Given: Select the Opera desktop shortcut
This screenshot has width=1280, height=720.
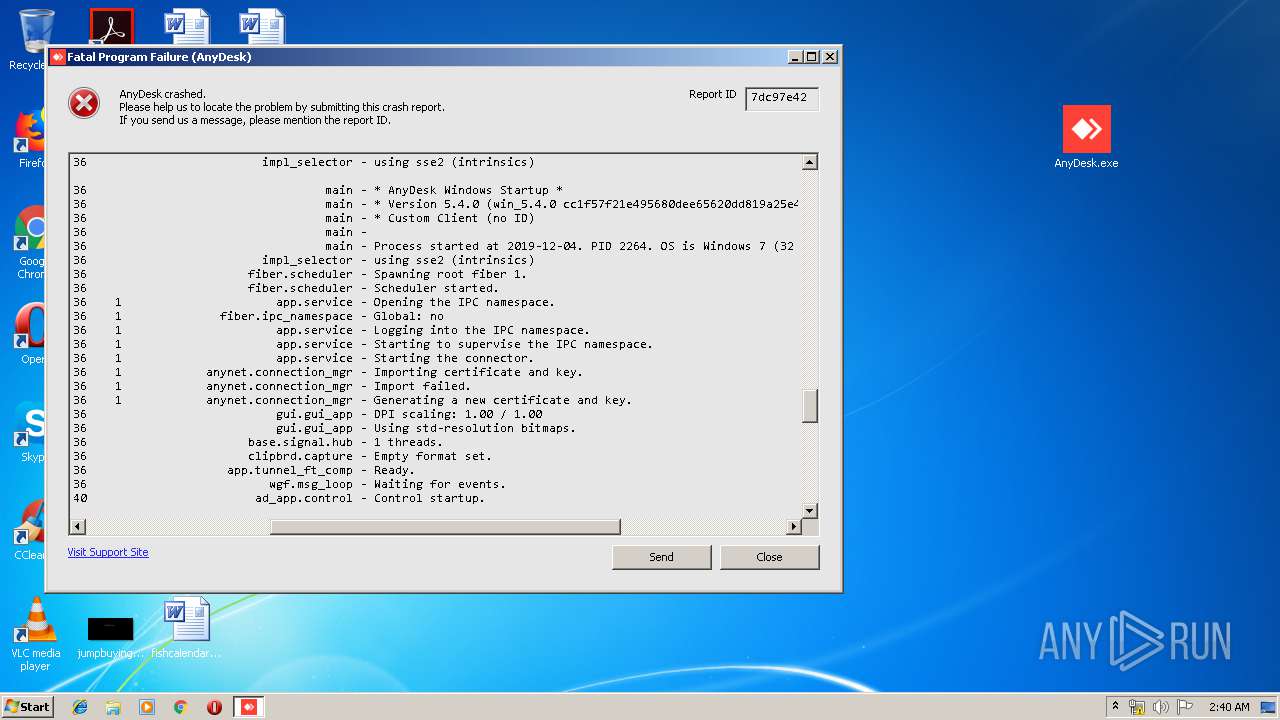Looking at the screenshot, I should point(30,334).
